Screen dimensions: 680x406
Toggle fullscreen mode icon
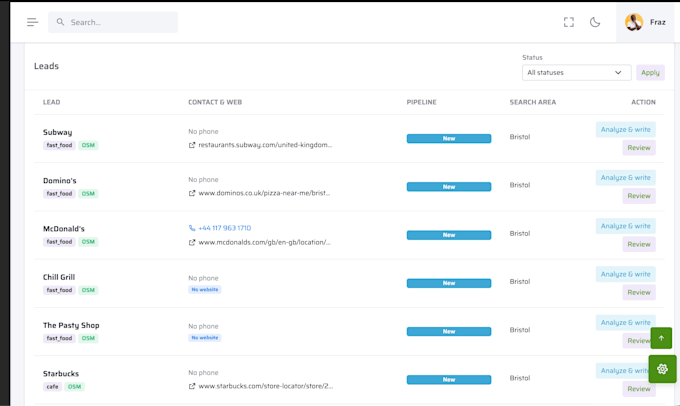tap(569, 22)
